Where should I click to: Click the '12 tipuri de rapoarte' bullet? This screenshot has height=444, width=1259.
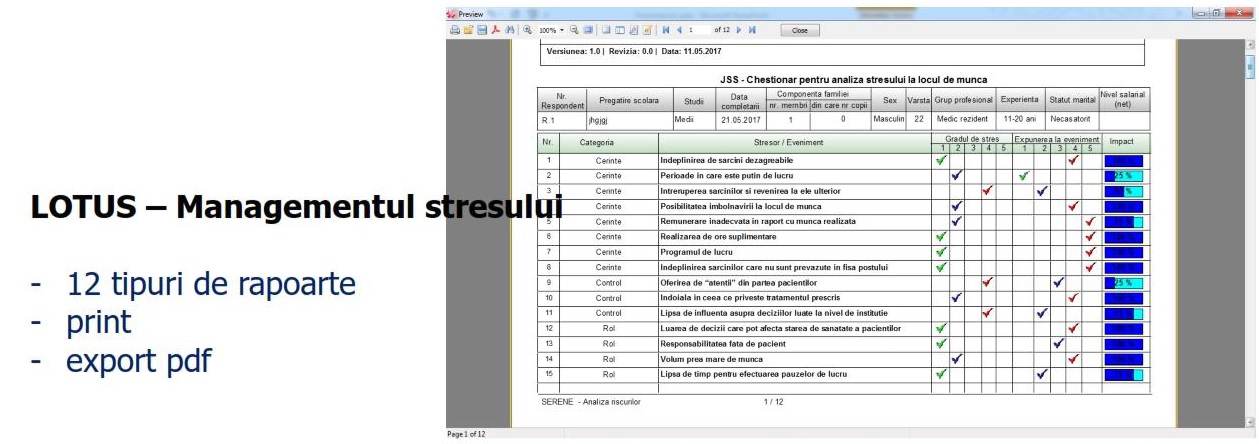click(x=211, y=285)
